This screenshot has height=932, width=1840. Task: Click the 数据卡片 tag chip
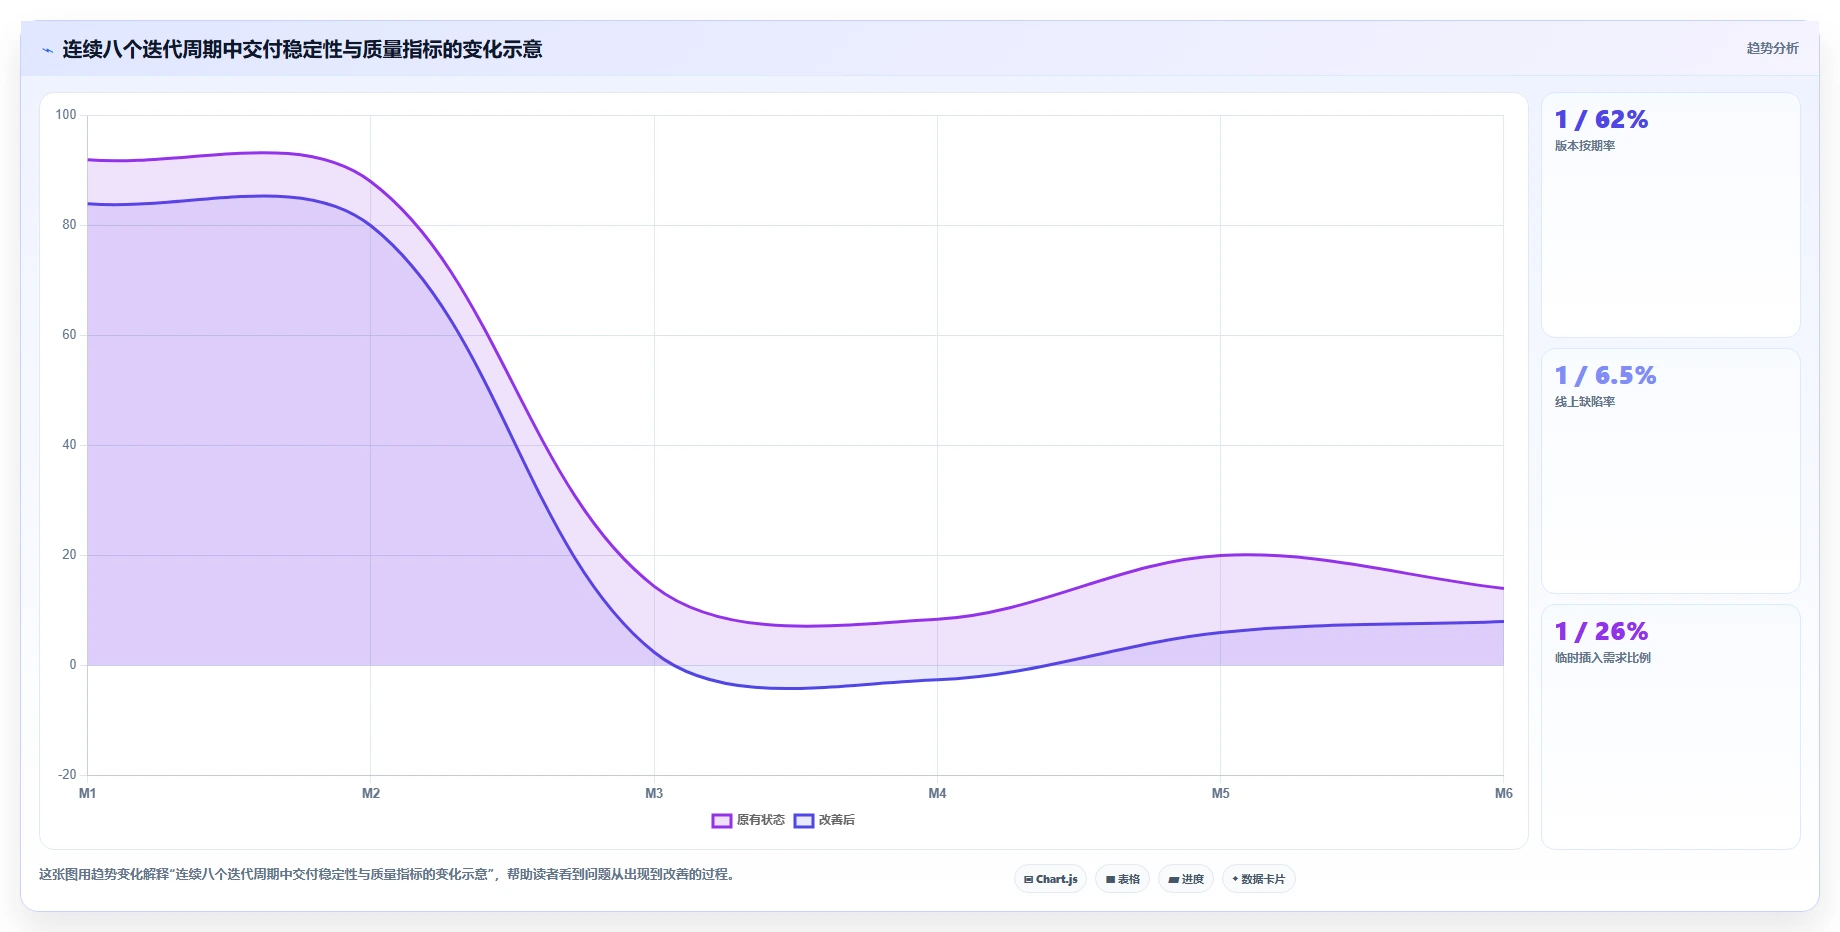click(1258, 879)
